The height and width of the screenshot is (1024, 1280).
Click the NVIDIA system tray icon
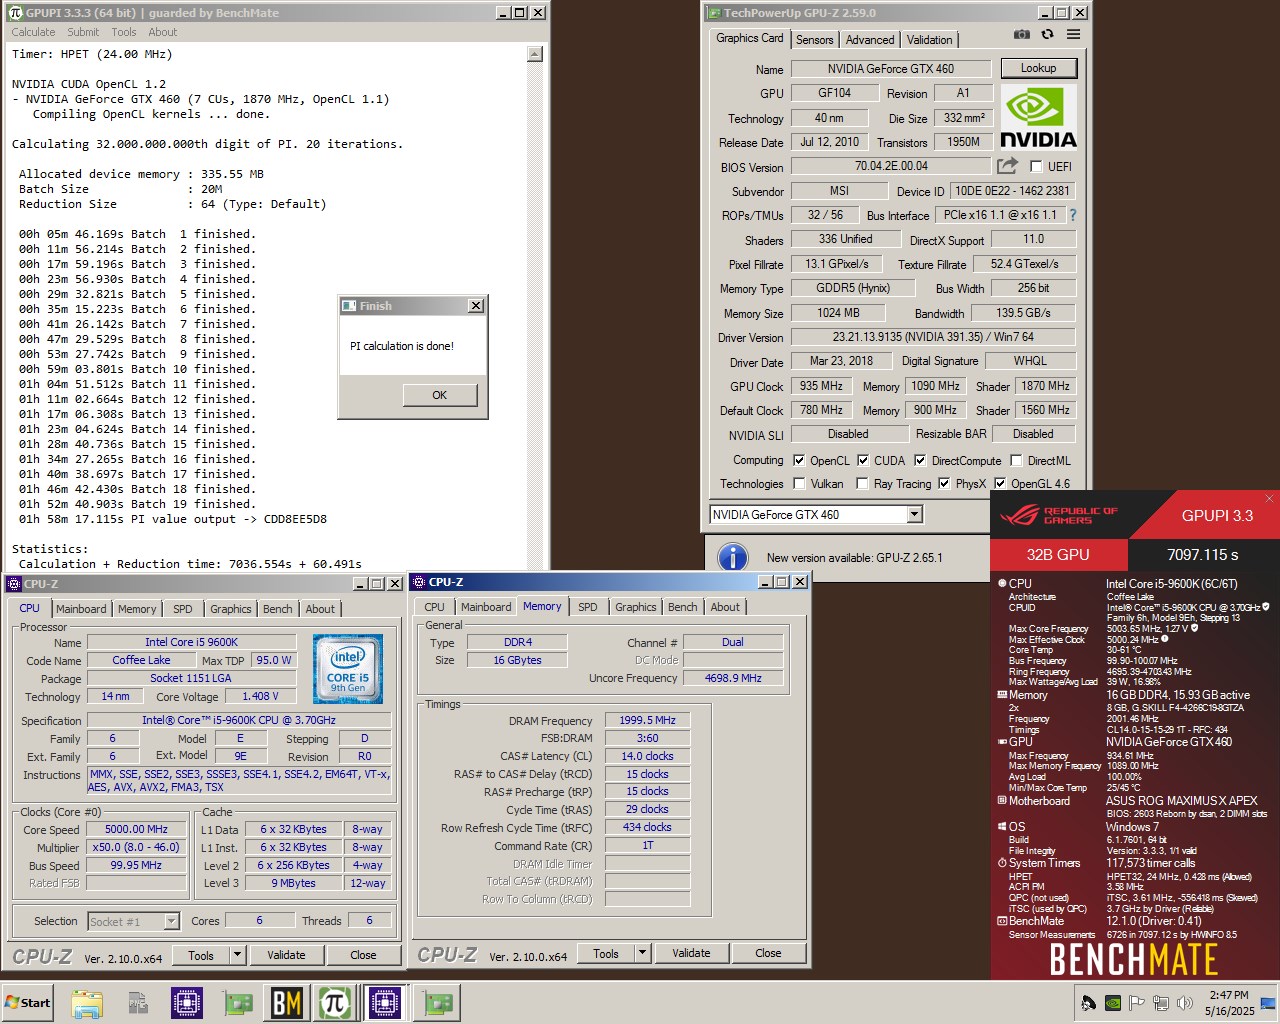1113,1003
